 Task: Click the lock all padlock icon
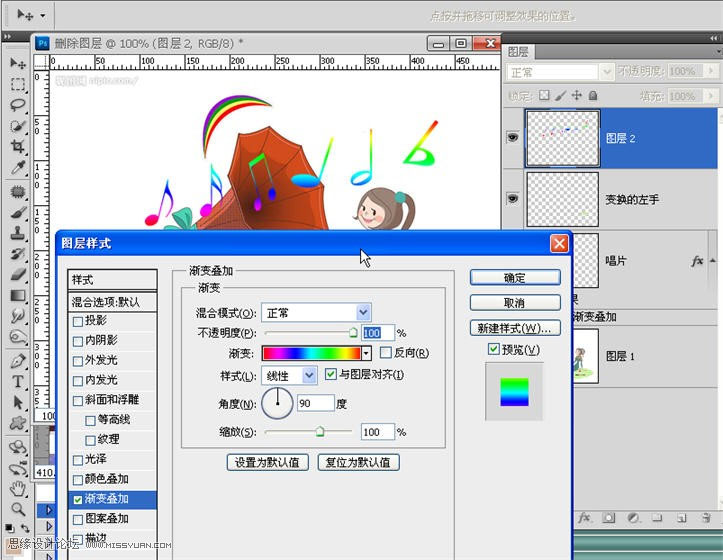(x=593, y=95)
